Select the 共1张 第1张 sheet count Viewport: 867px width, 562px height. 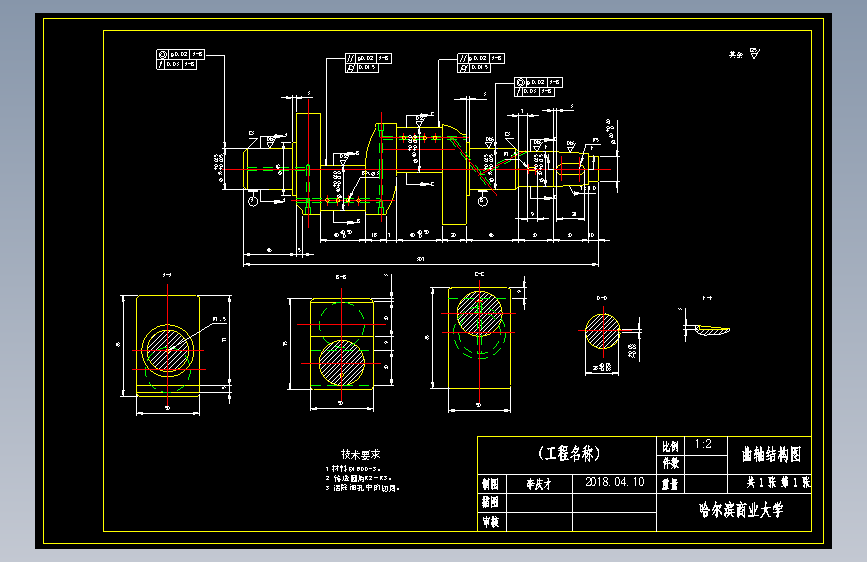point(778,482)
